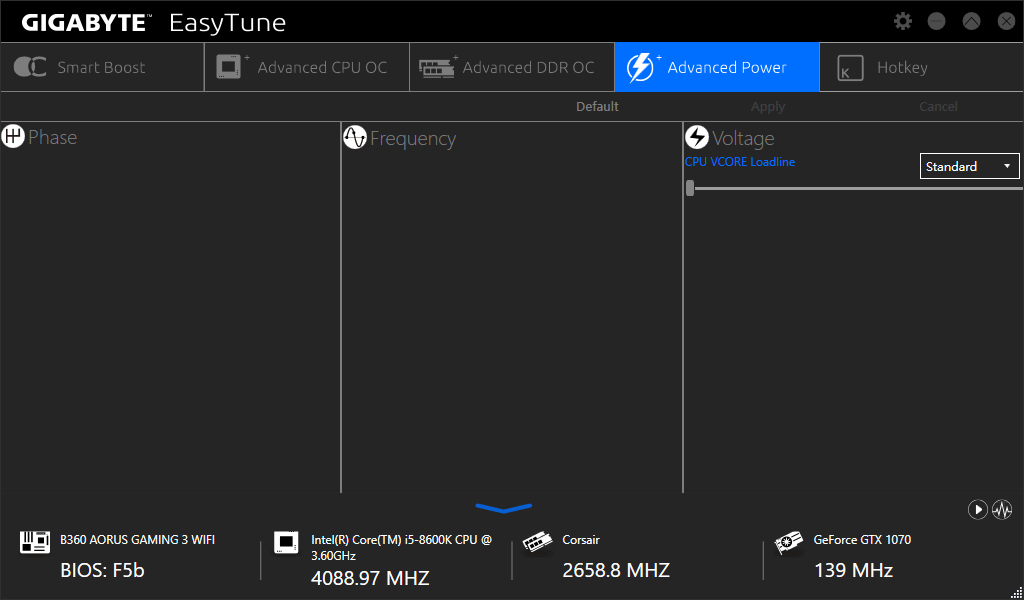Select the Advanced Power tab
The width and height of the screenshot is (1024, 600).
[717, 67]
